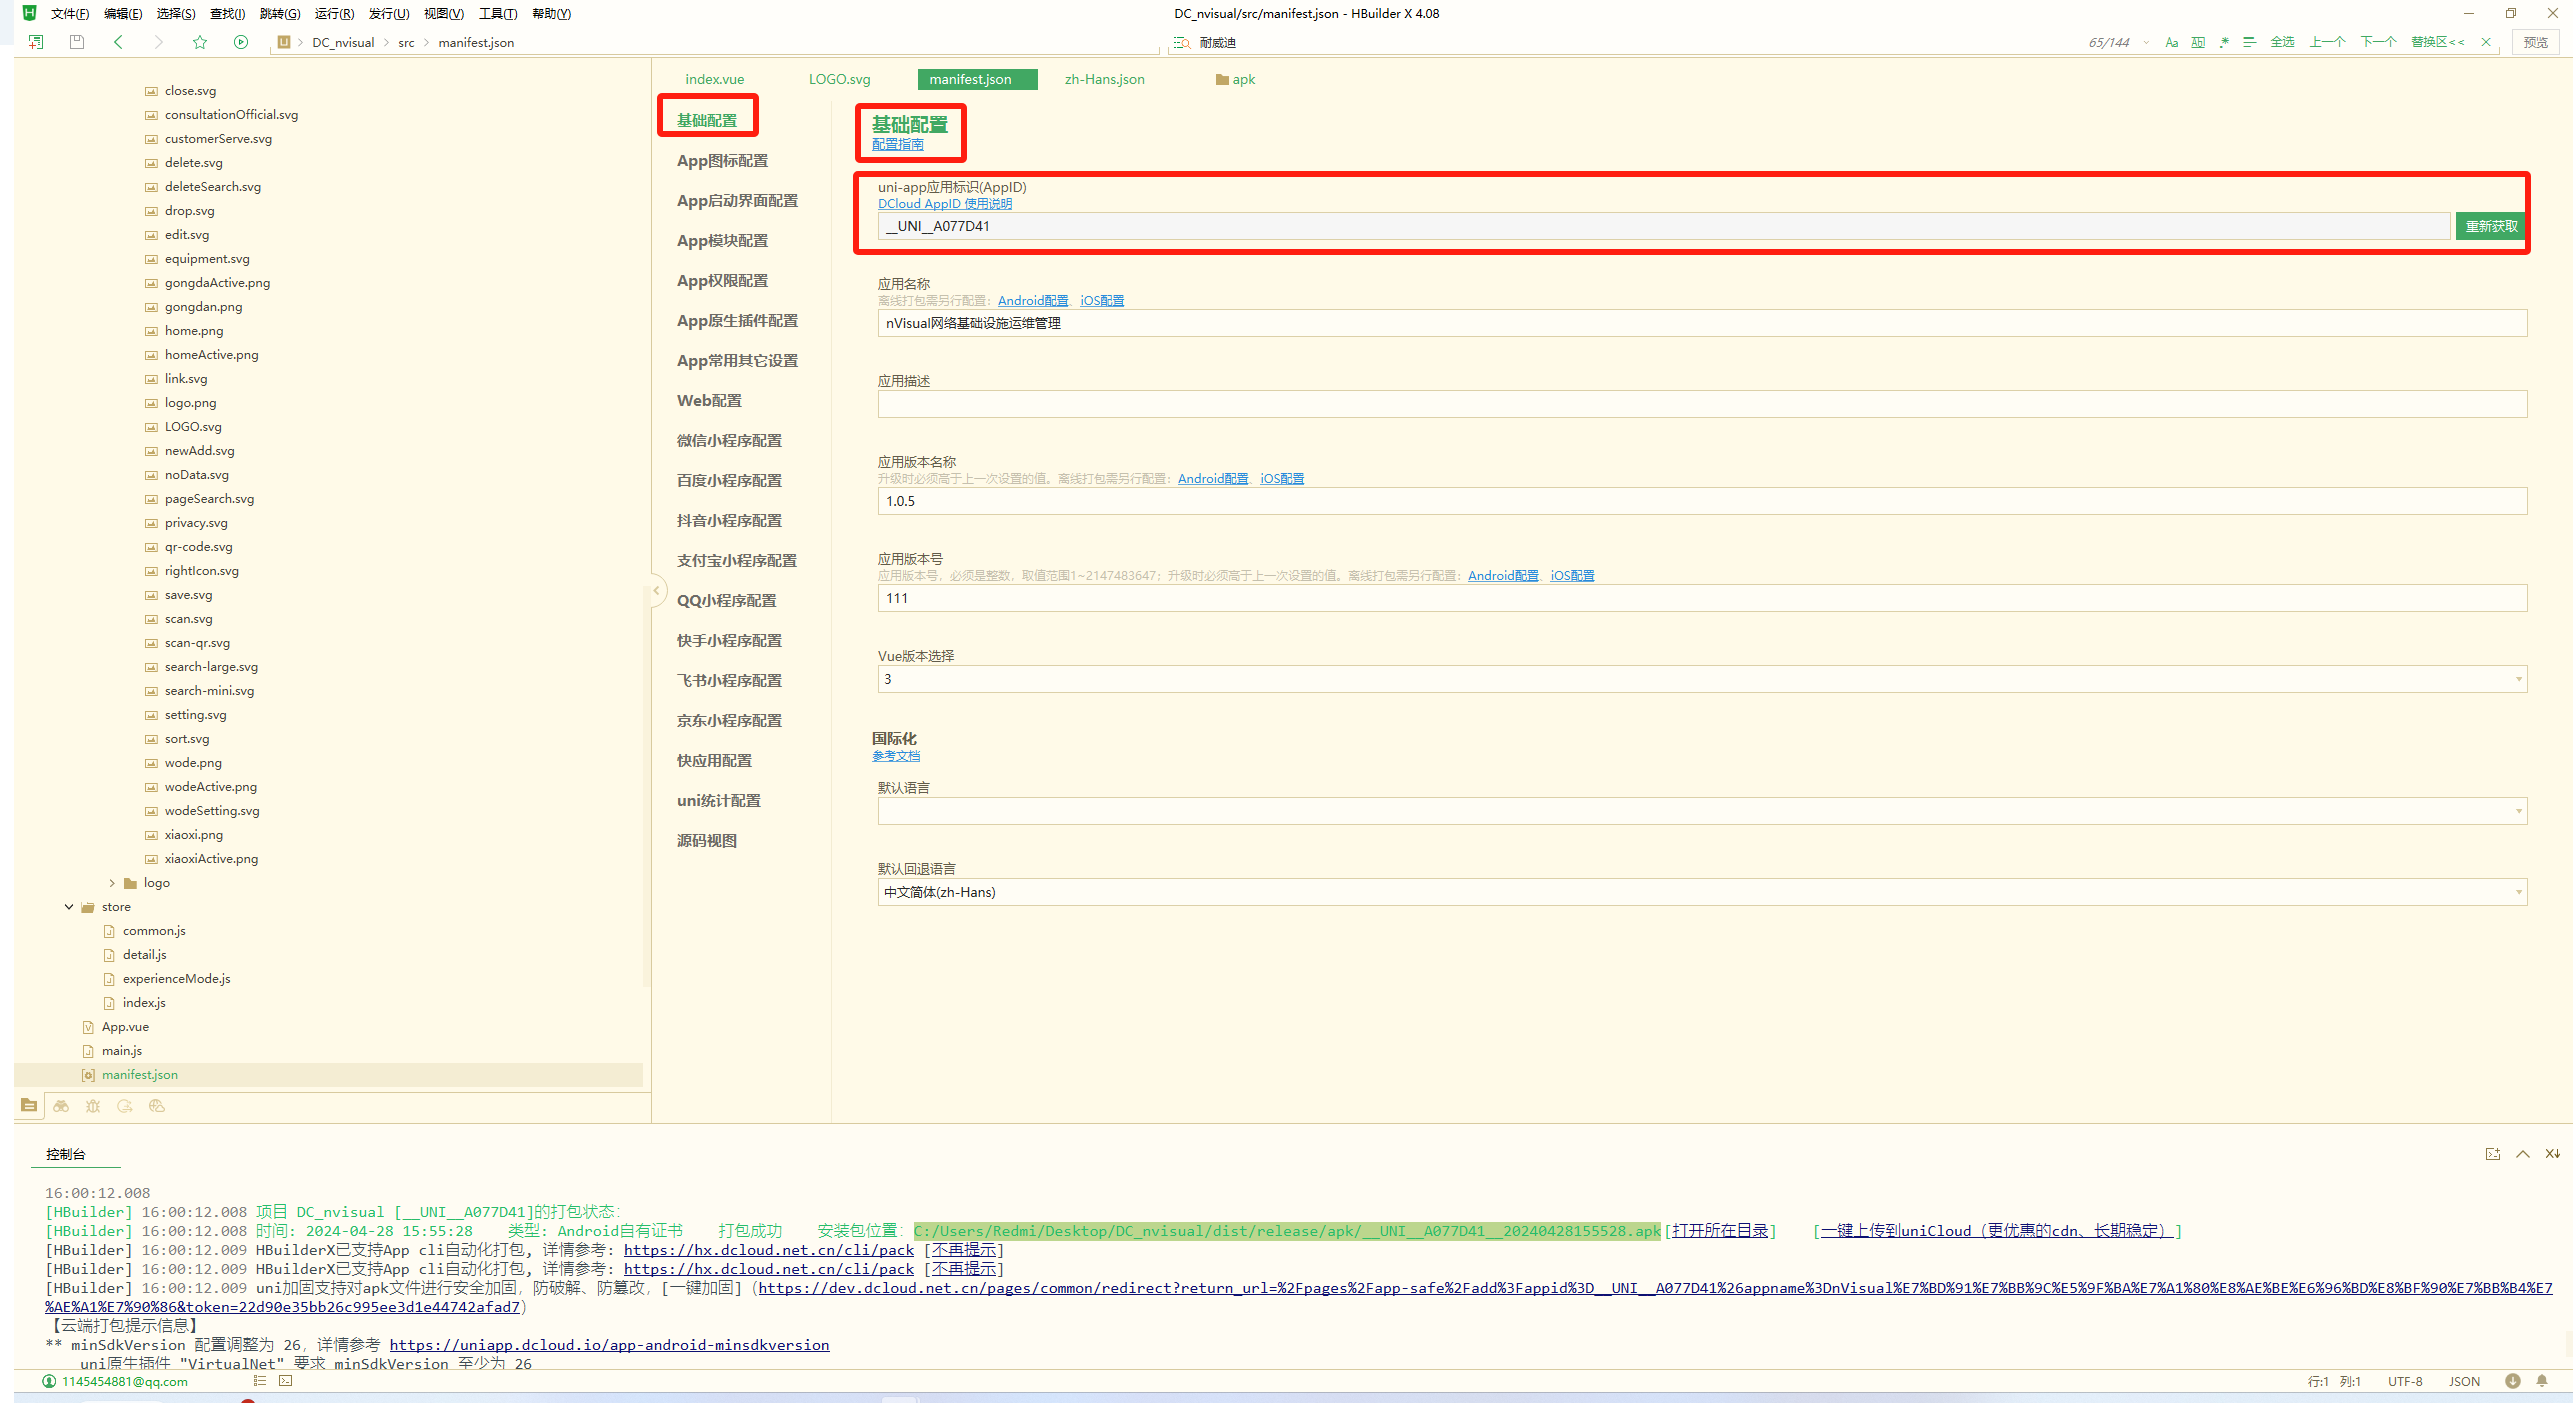Screen dimensions: 2573x1403
Task: Open the DCloud AppID 使用说明 link
Action: (x=944, y=204)
